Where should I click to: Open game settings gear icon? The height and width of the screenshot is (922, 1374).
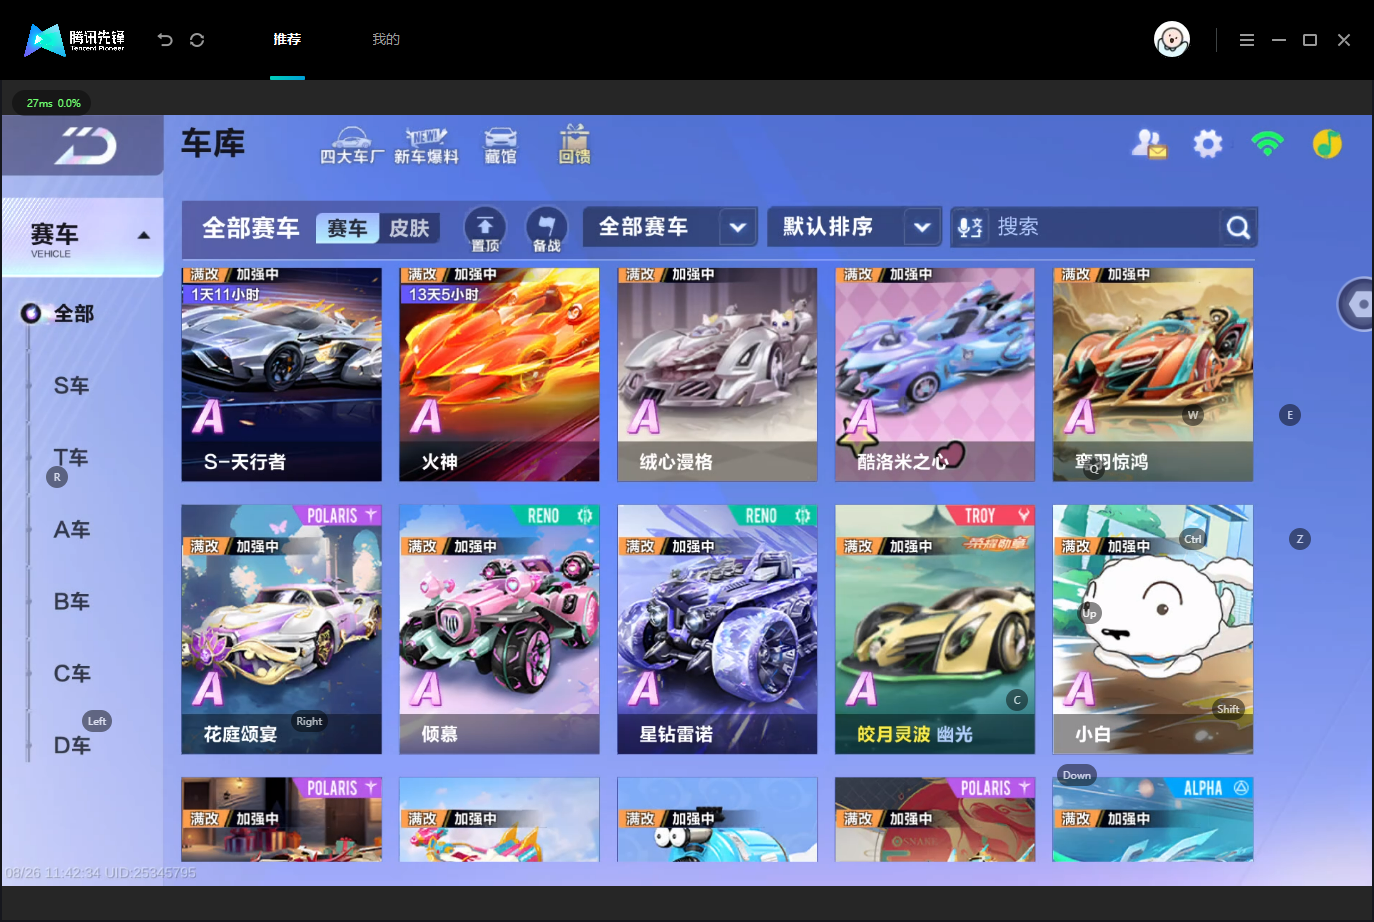point(1208,144)
